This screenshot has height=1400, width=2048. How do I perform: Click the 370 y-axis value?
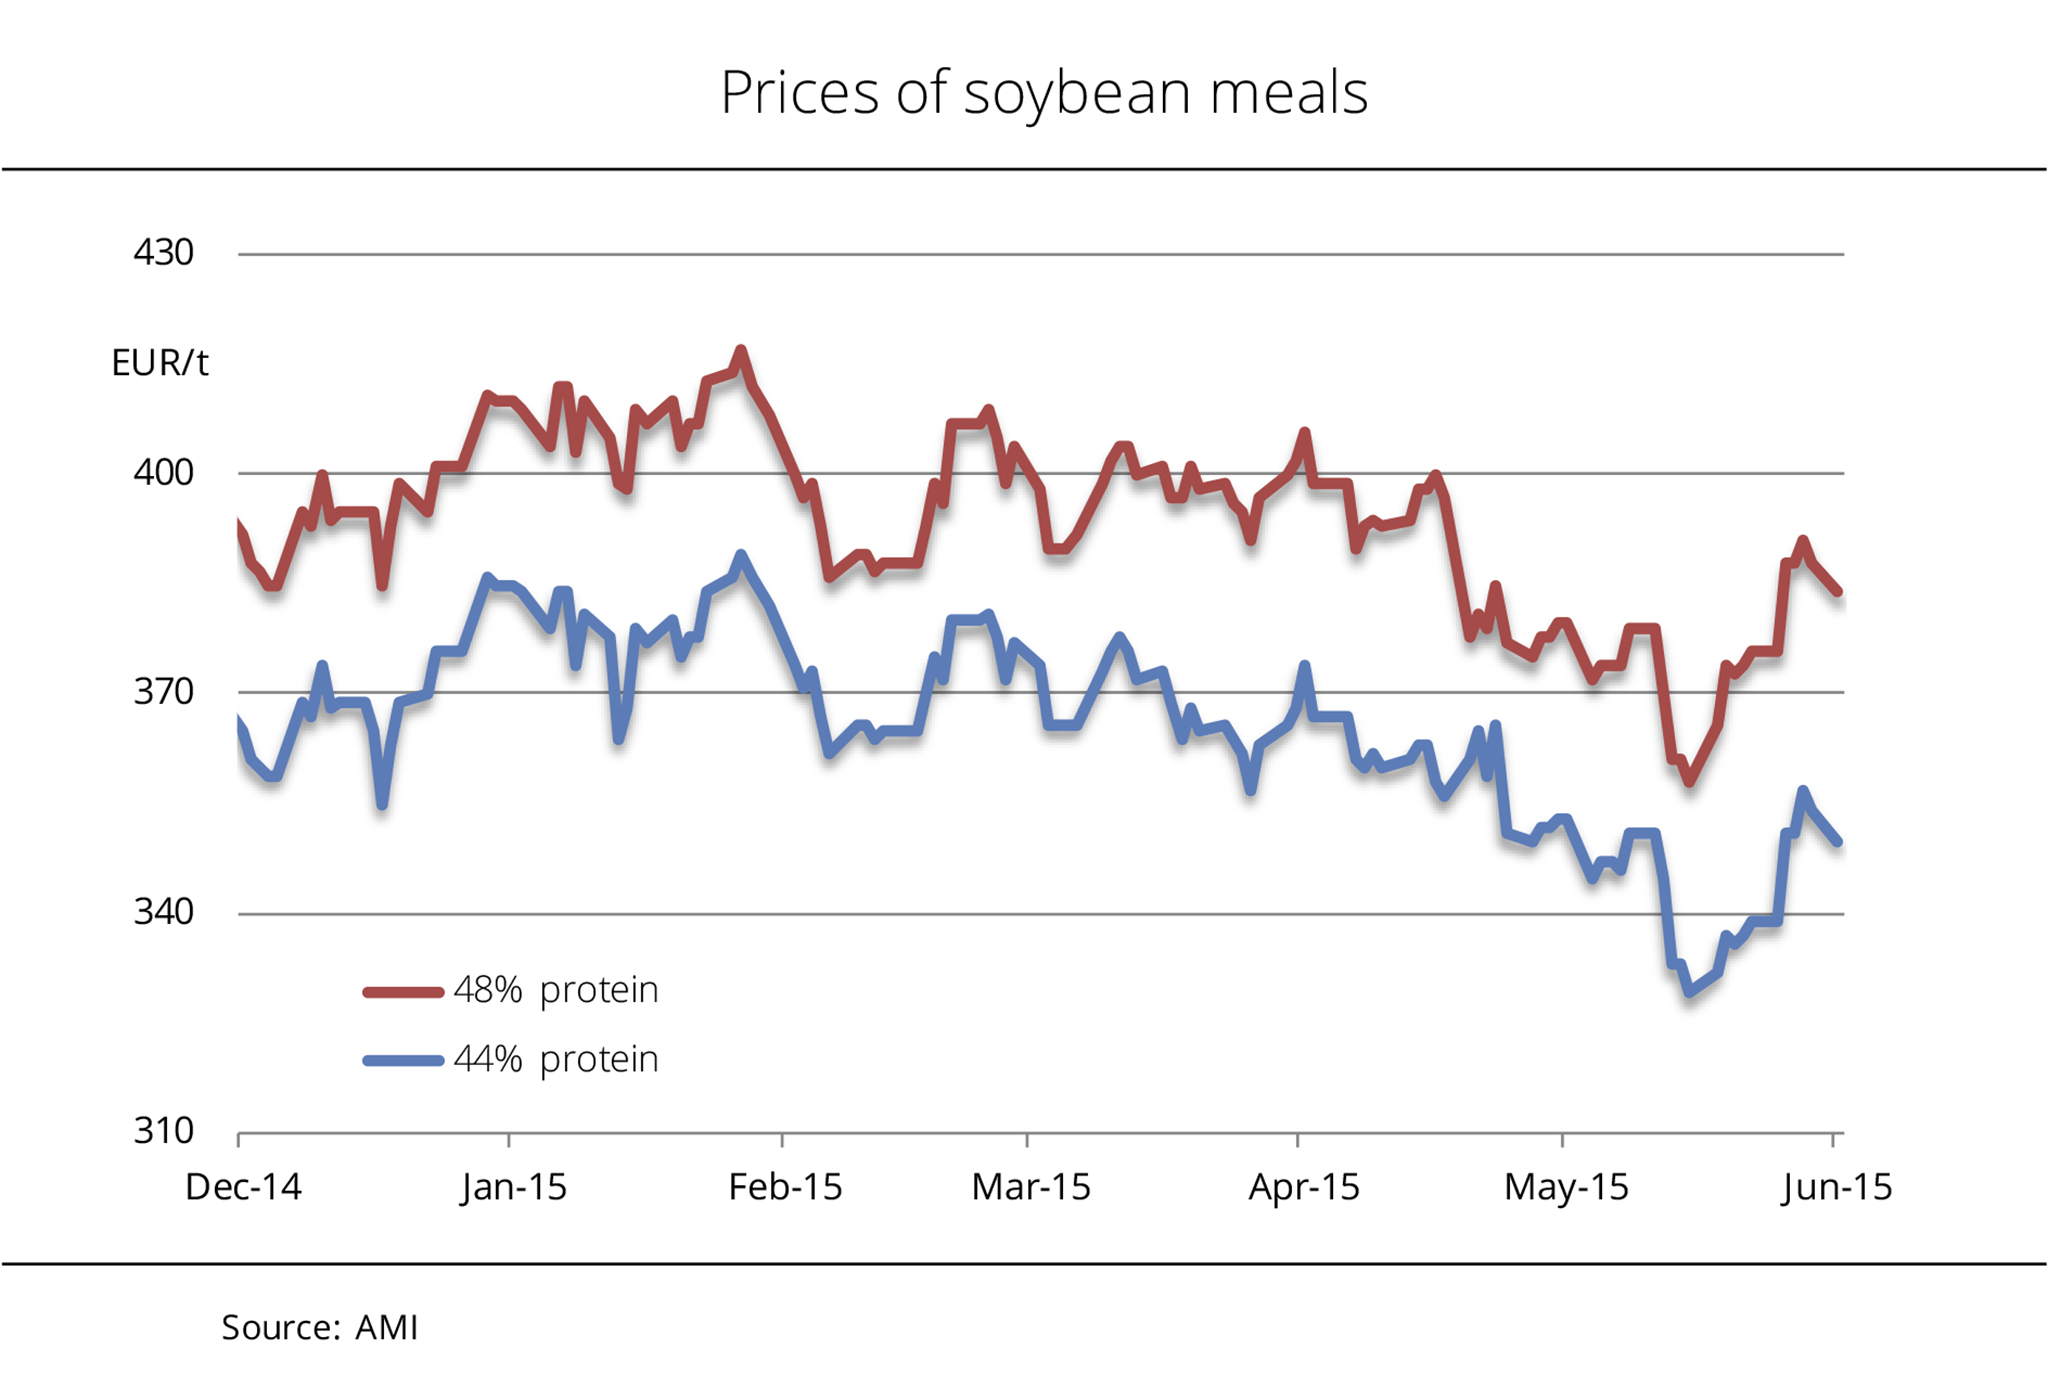163,692
